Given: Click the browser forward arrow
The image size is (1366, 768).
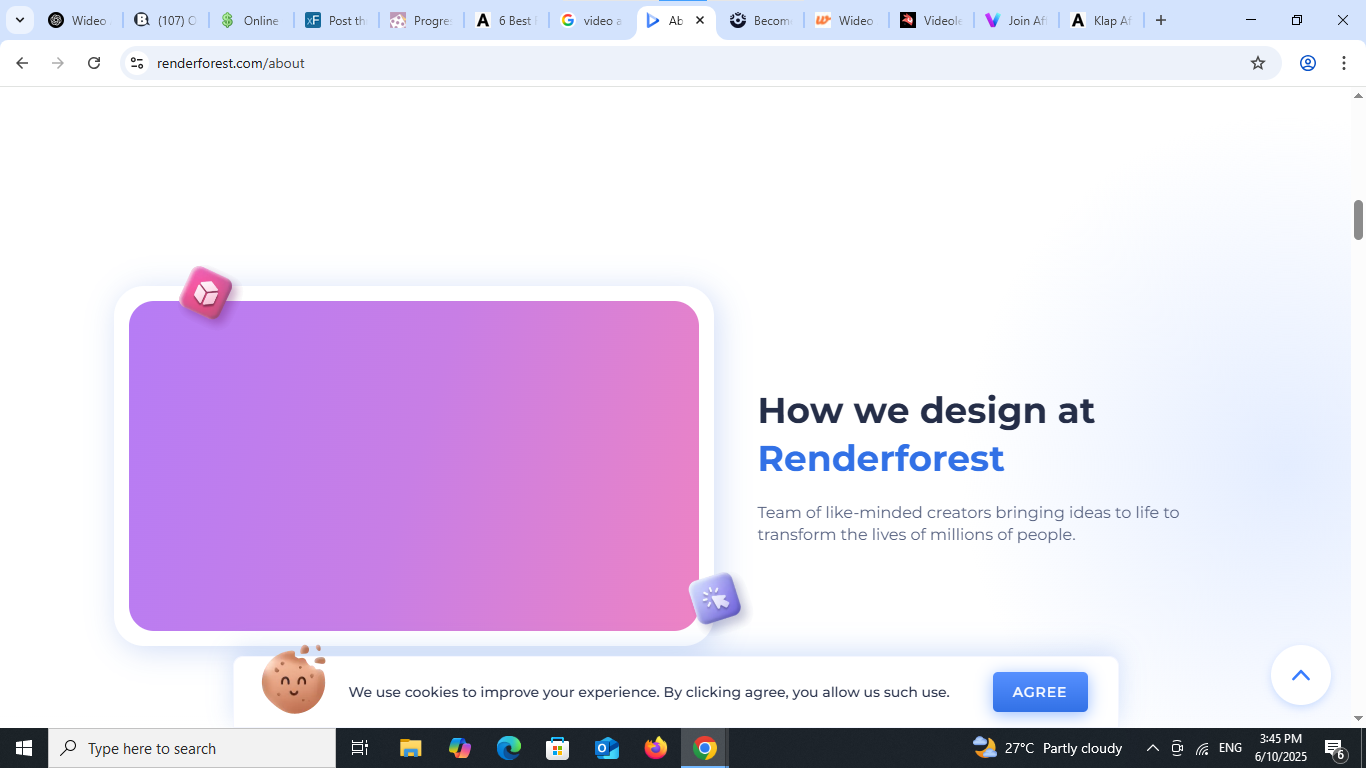Looking at the screenshot, I should (58, 63).
